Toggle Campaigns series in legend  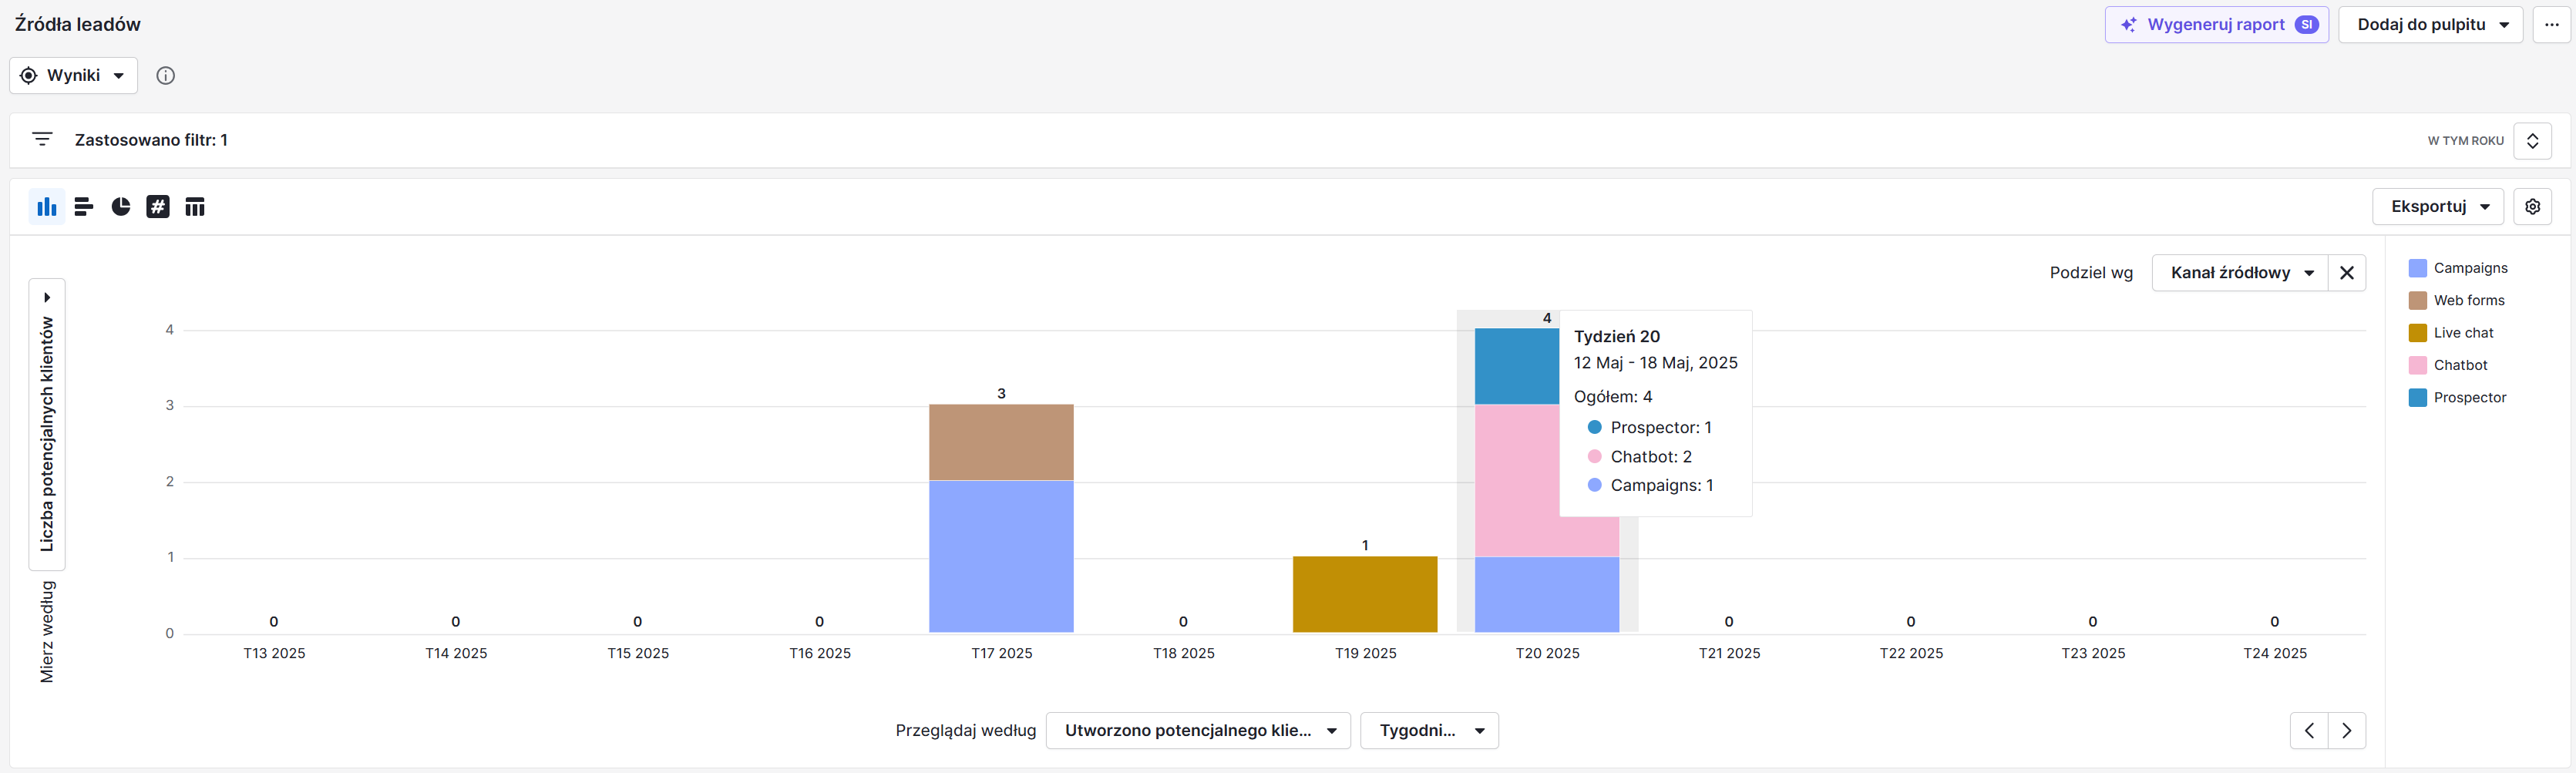pyautogui.click(x=2458, y=268)
